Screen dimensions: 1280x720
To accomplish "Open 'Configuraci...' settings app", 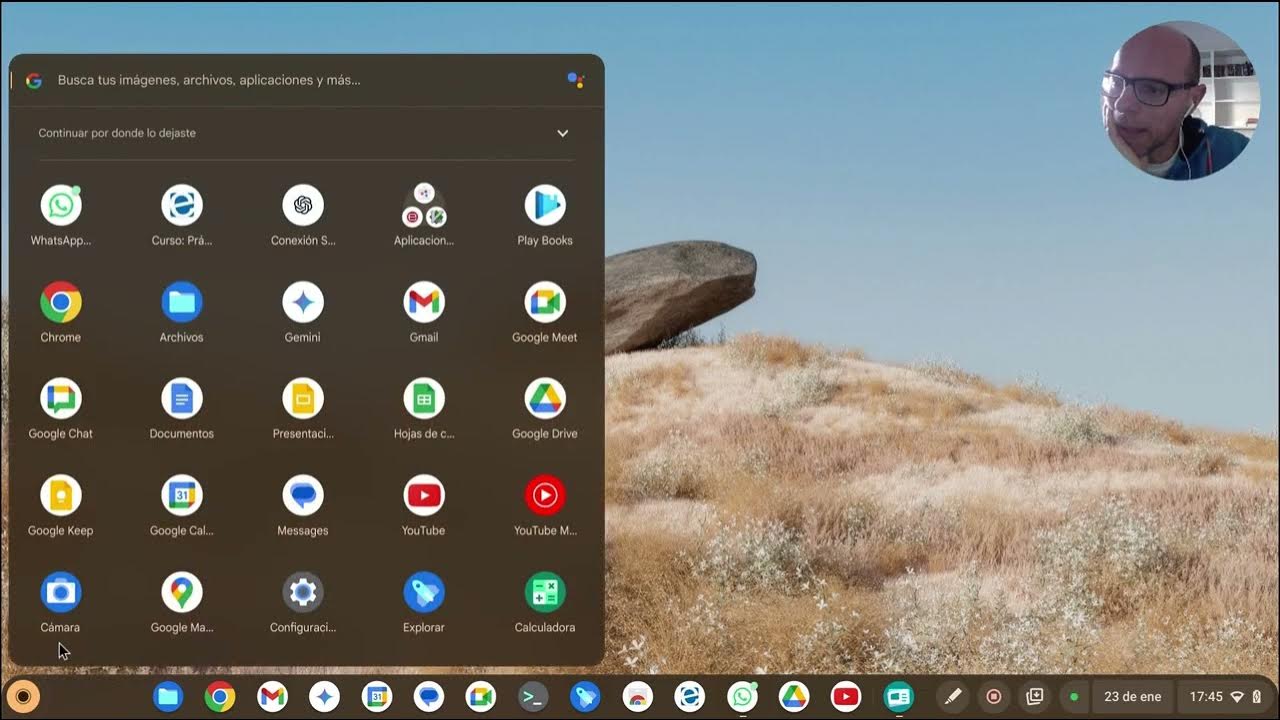I will (x=303, y=592).
